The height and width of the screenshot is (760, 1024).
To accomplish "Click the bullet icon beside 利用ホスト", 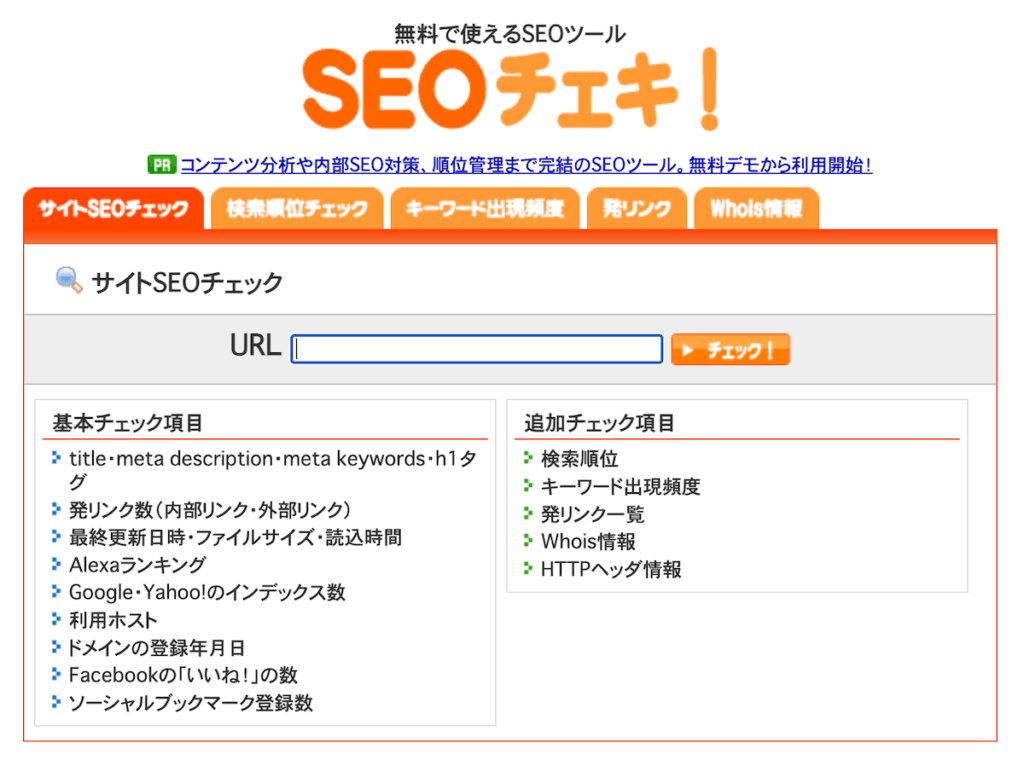I will [57, 619].
